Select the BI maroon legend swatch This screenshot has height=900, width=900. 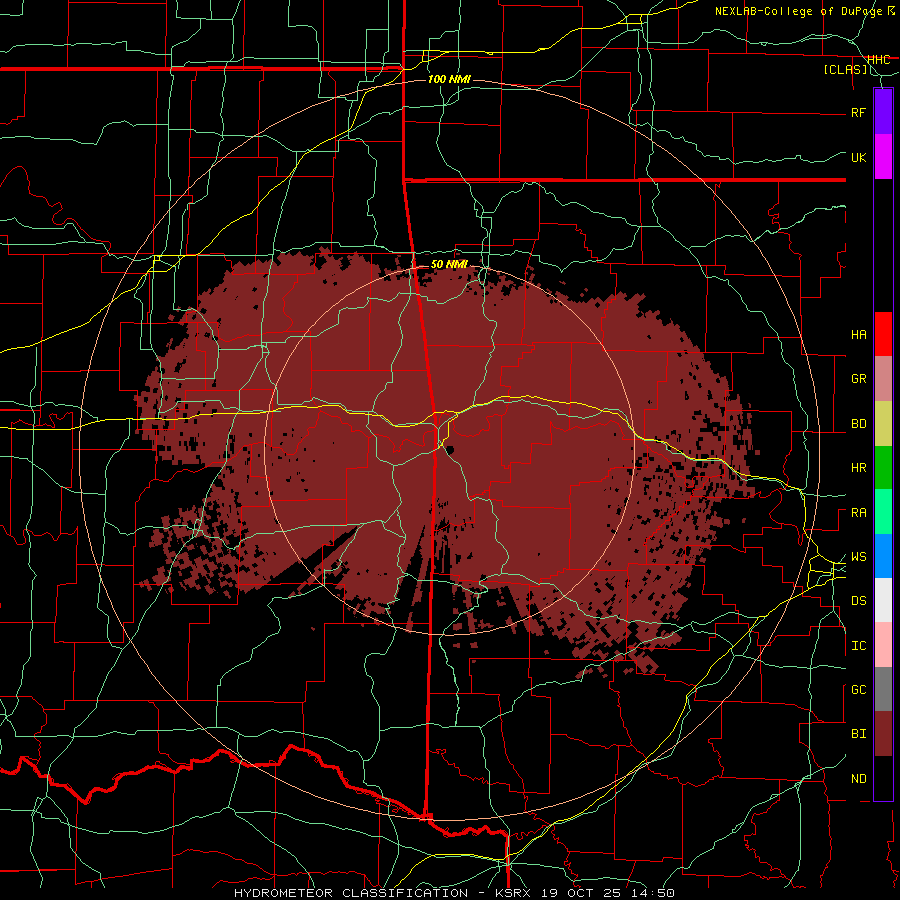(x=883, y=734)
